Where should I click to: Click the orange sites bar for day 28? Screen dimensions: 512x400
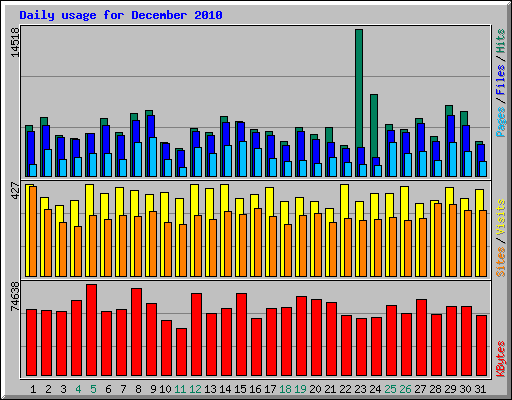pos(438,240)
